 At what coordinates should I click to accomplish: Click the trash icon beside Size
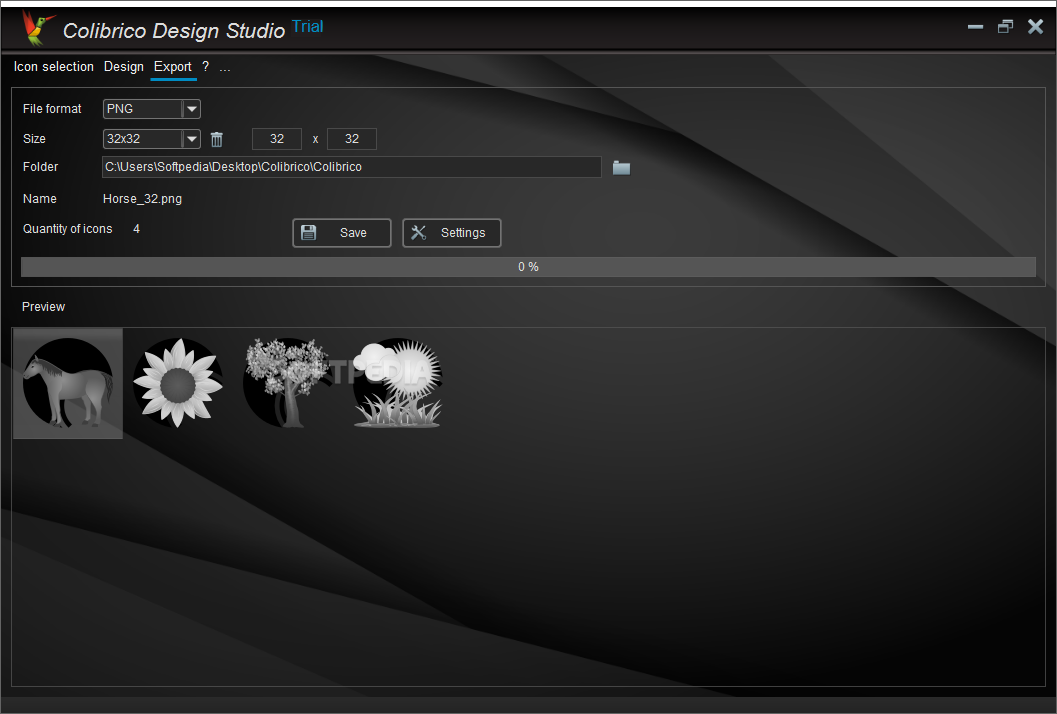tap(216, 140)
